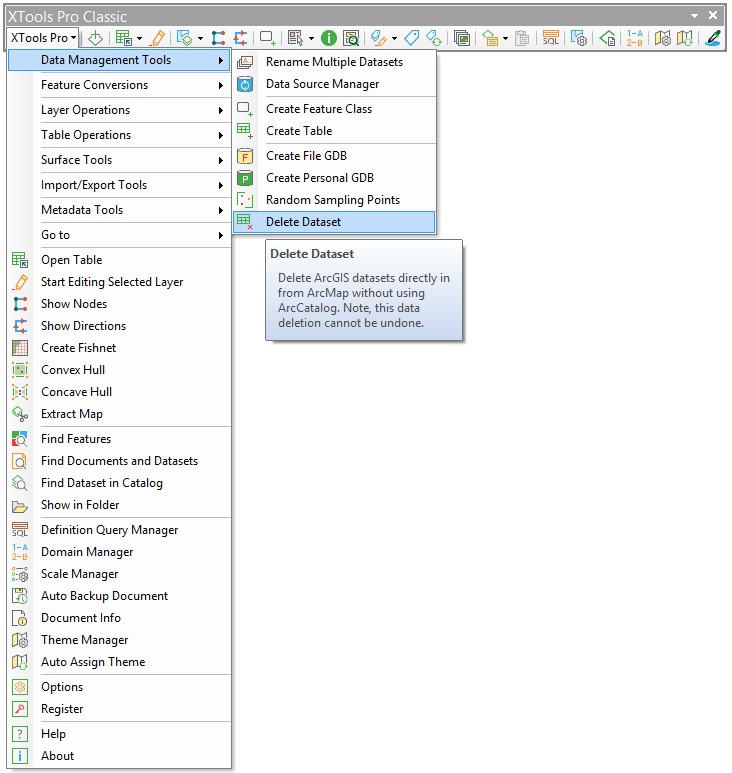
Task: Click the Create Table grid-plus icon
Action: tap(245, 131)
